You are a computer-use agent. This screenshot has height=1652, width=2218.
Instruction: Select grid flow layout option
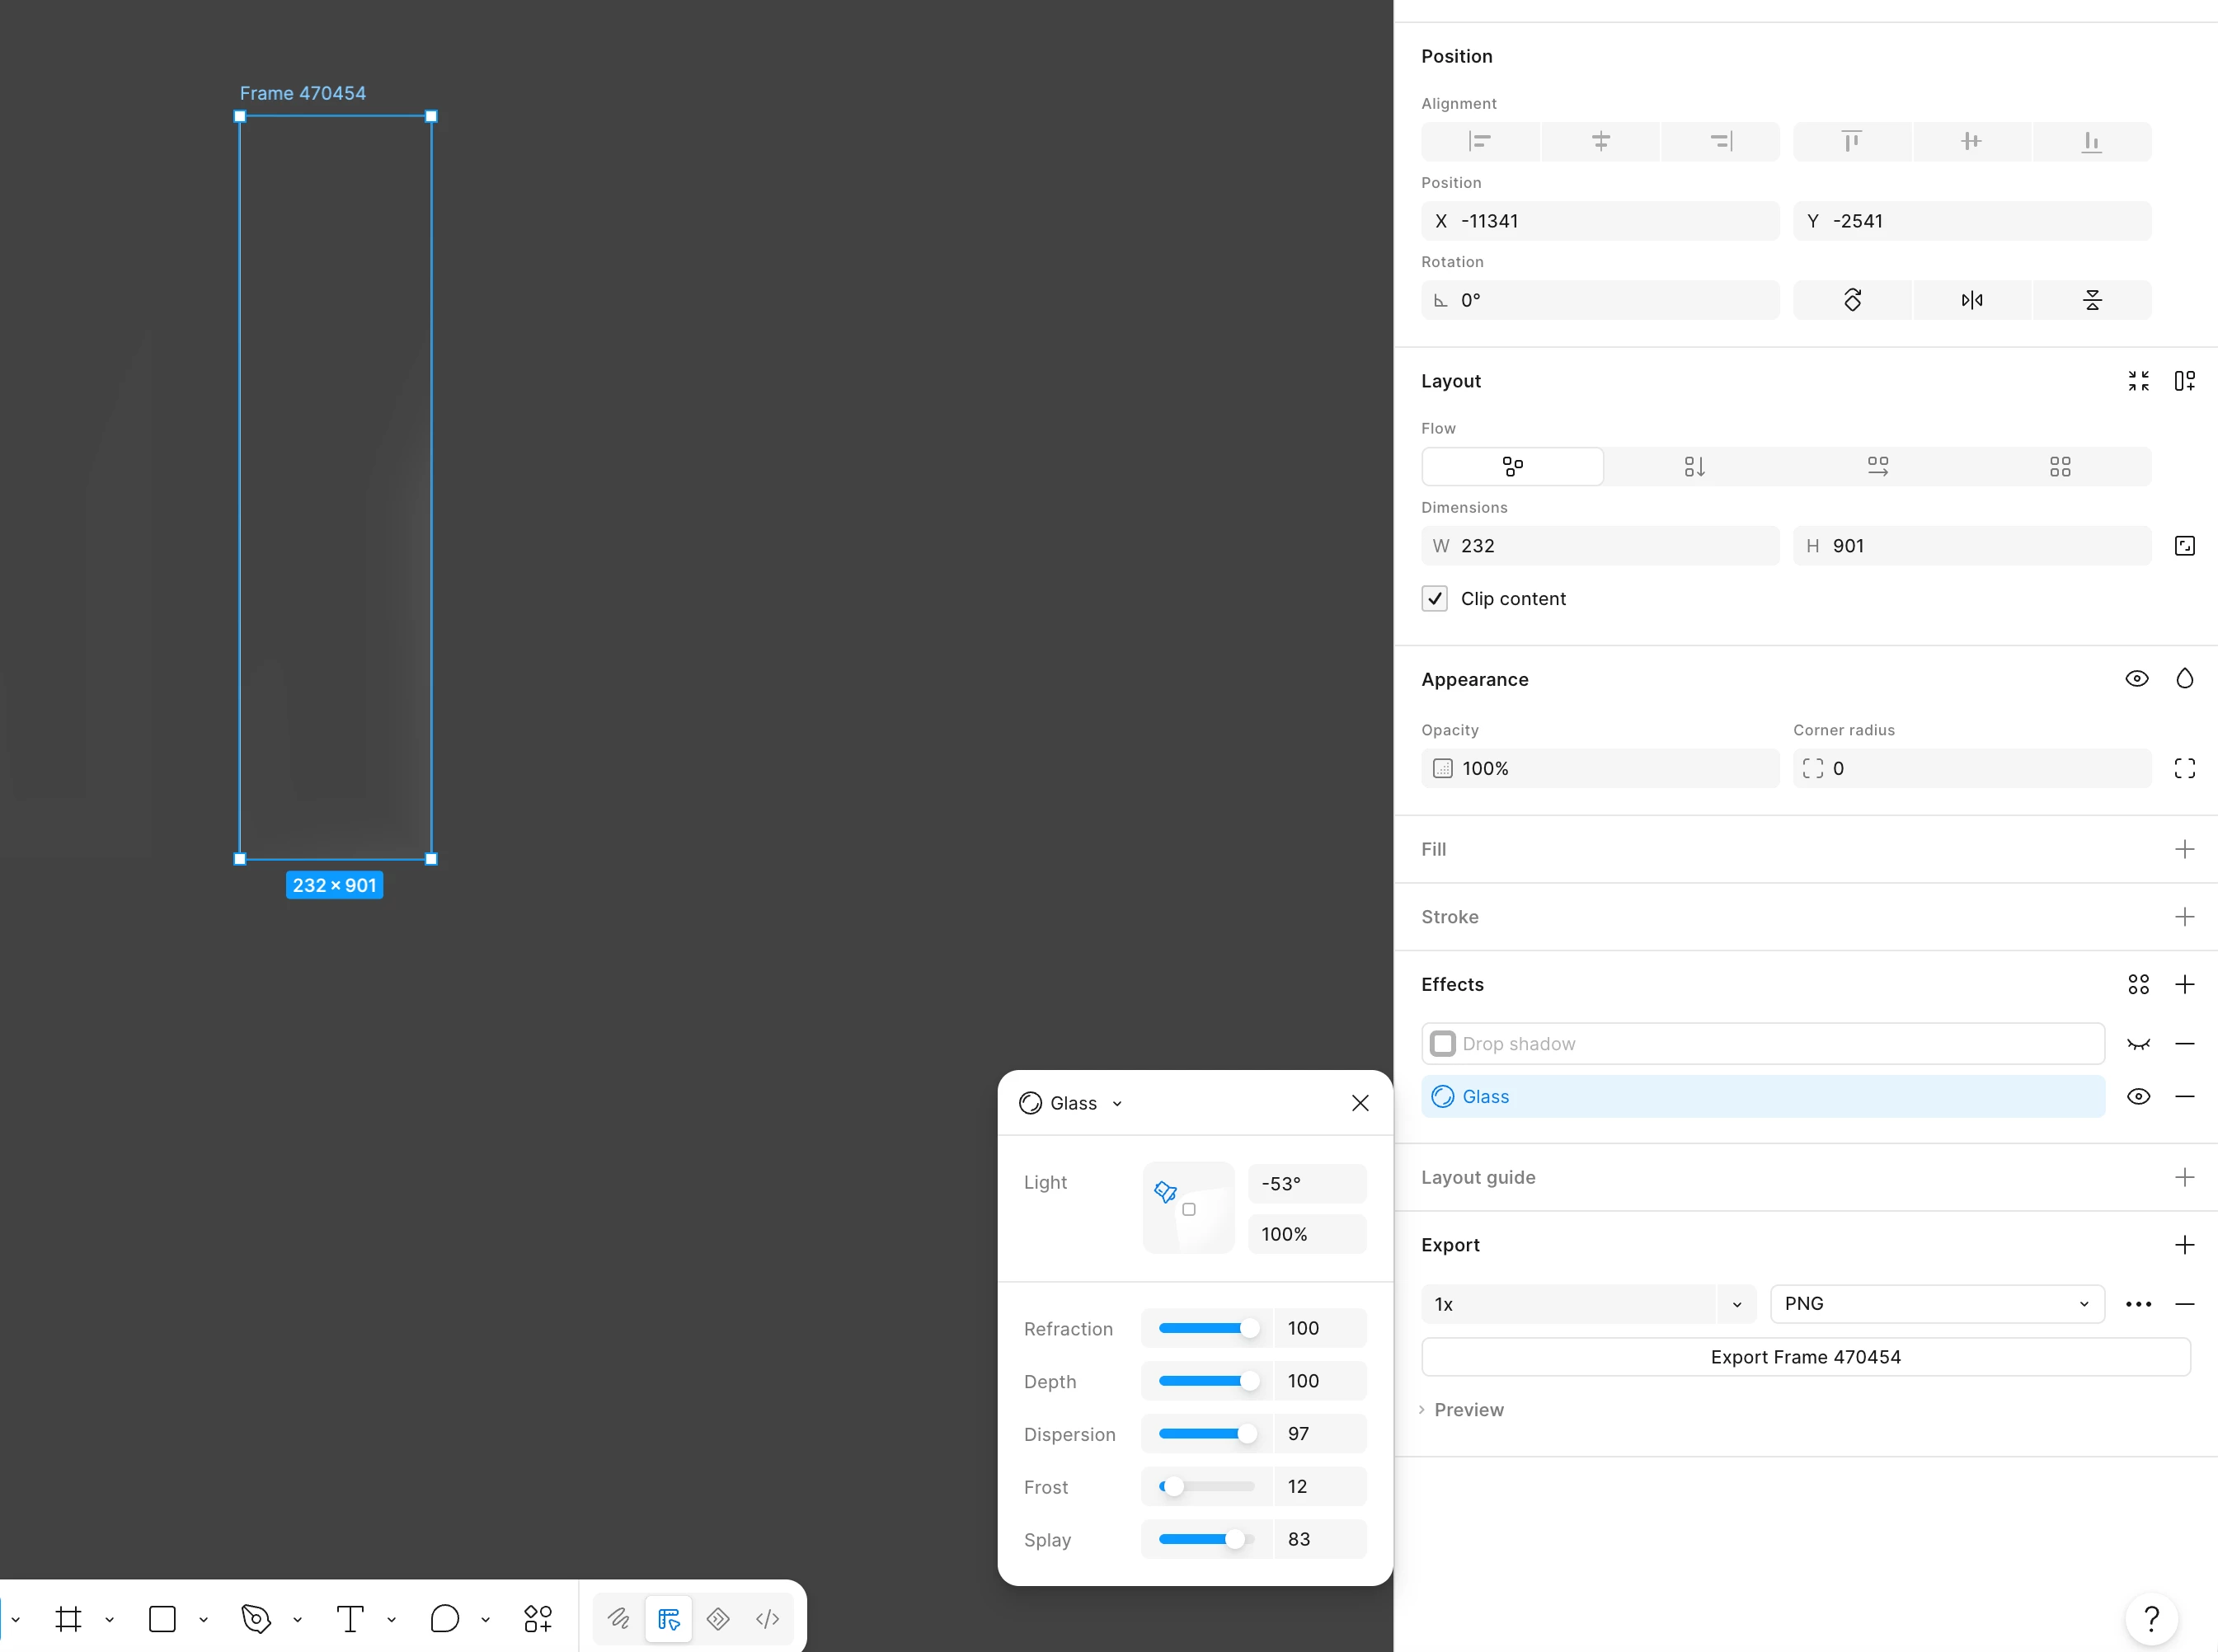[2060, 467]
